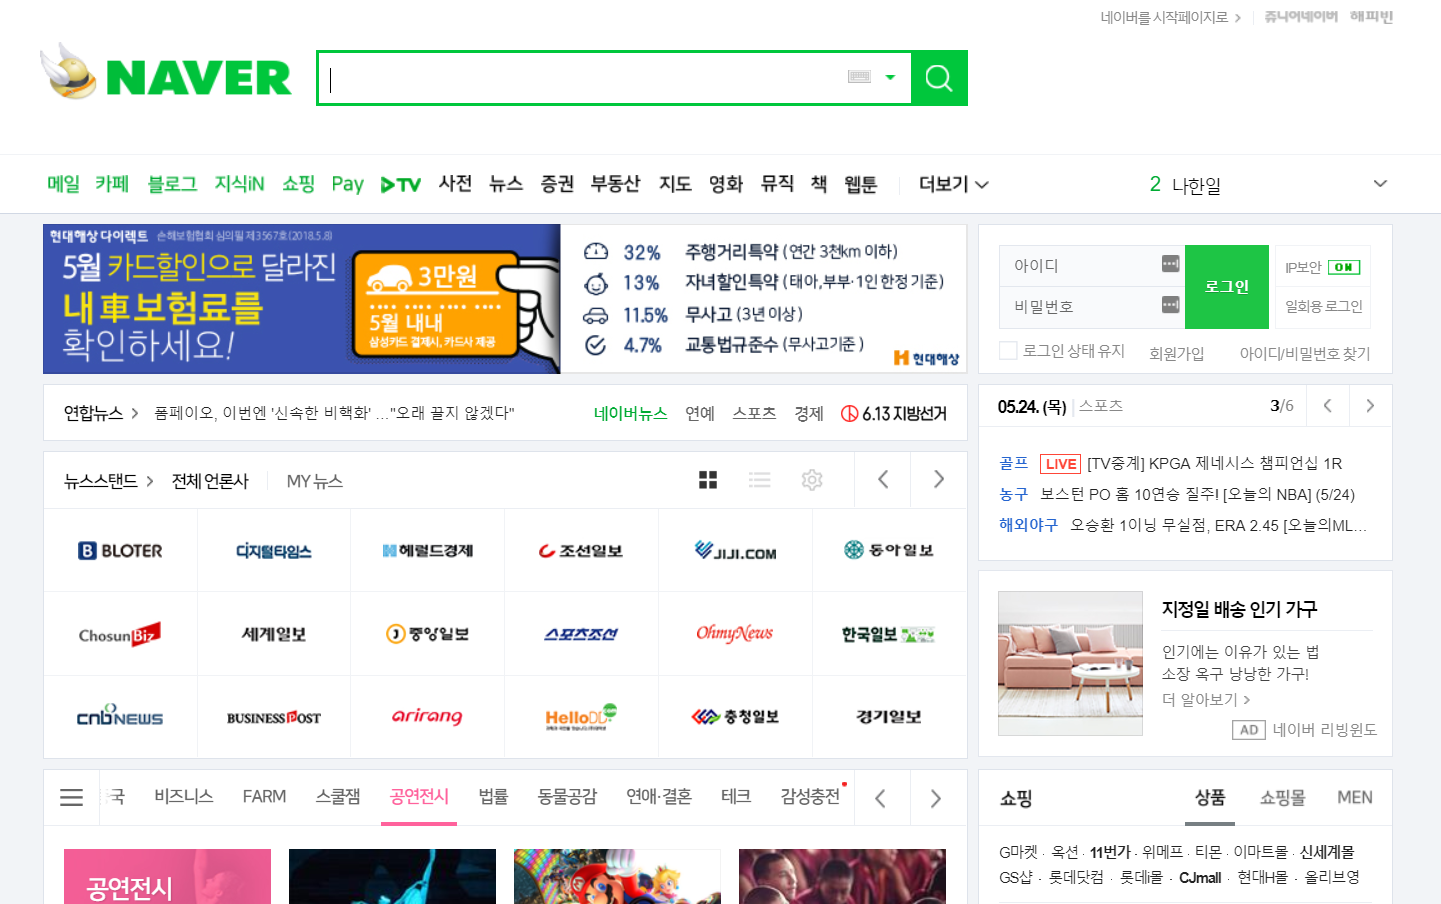
Task: Open newsstand settings gear icon
Action: coord(812,480)
